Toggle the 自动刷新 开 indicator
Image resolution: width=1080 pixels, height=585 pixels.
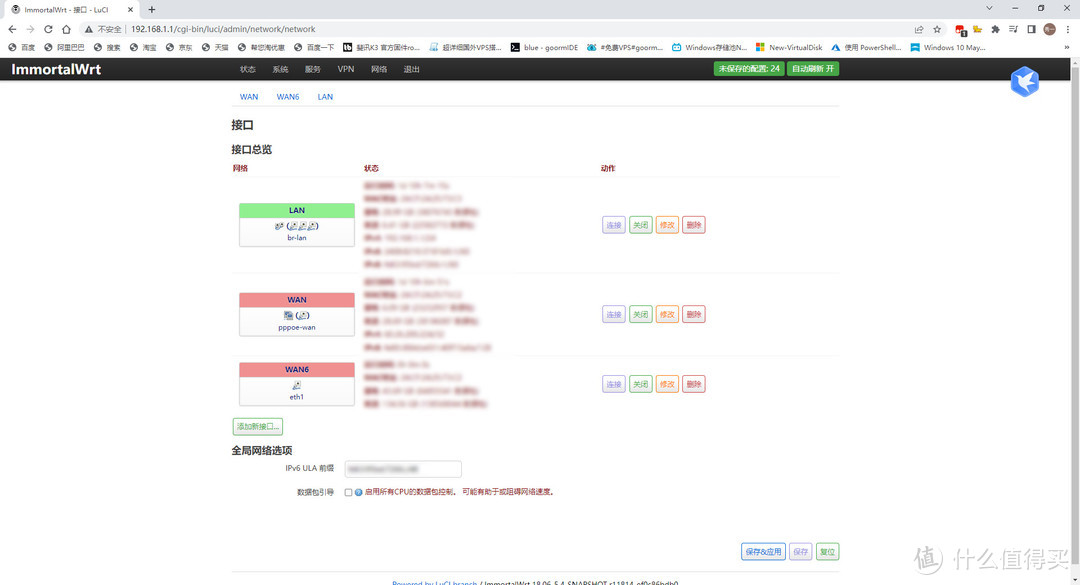pyautogui.click(x=813, y=69)
